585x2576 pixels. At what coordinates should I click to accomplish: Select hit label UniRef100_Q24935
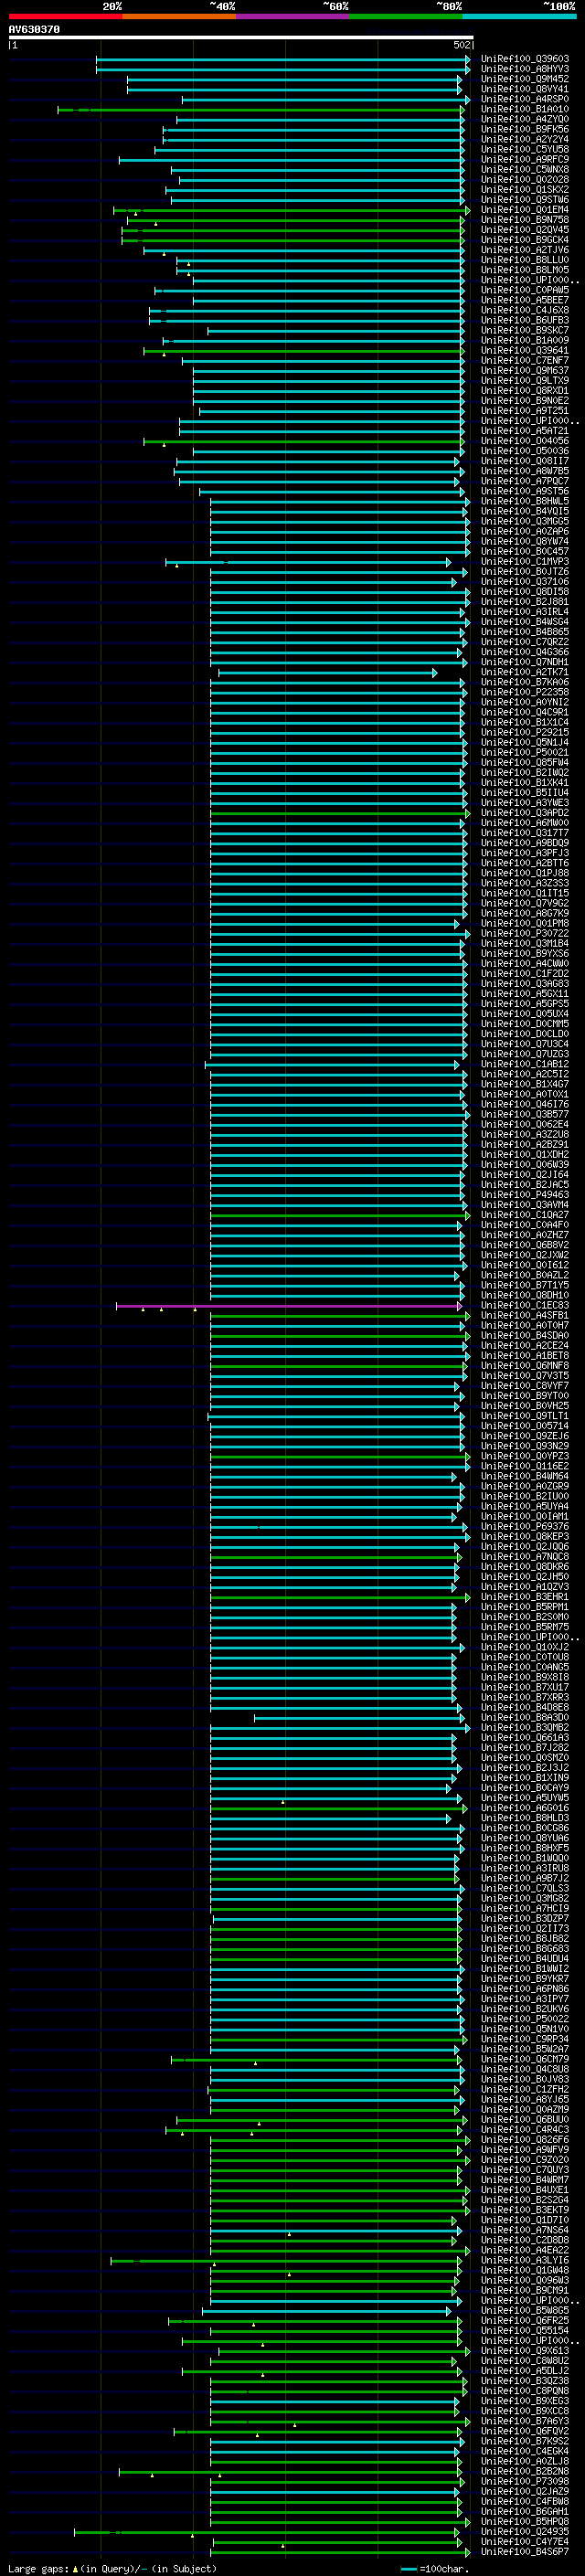(x=525, y=2531)
